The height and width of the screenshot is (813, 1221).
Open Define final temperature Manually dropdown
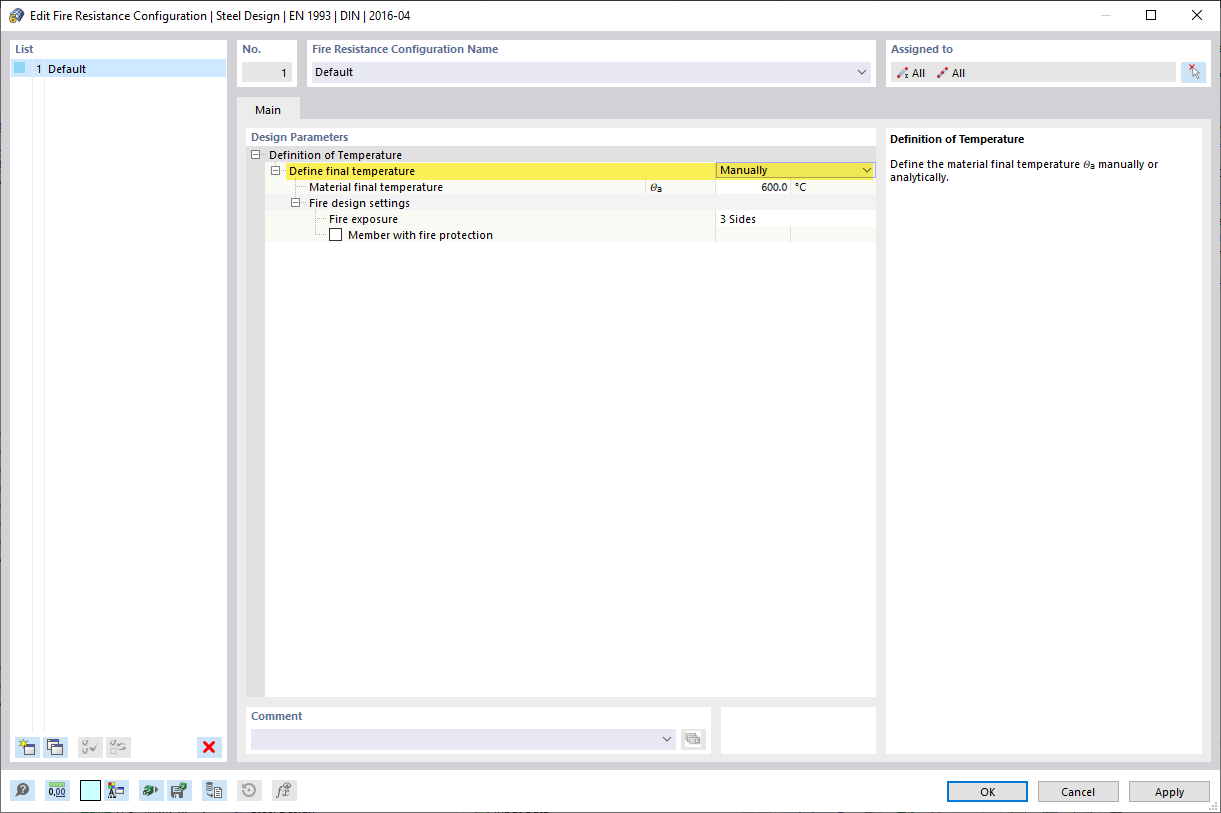pyautogui.click(x=795, y=170)
